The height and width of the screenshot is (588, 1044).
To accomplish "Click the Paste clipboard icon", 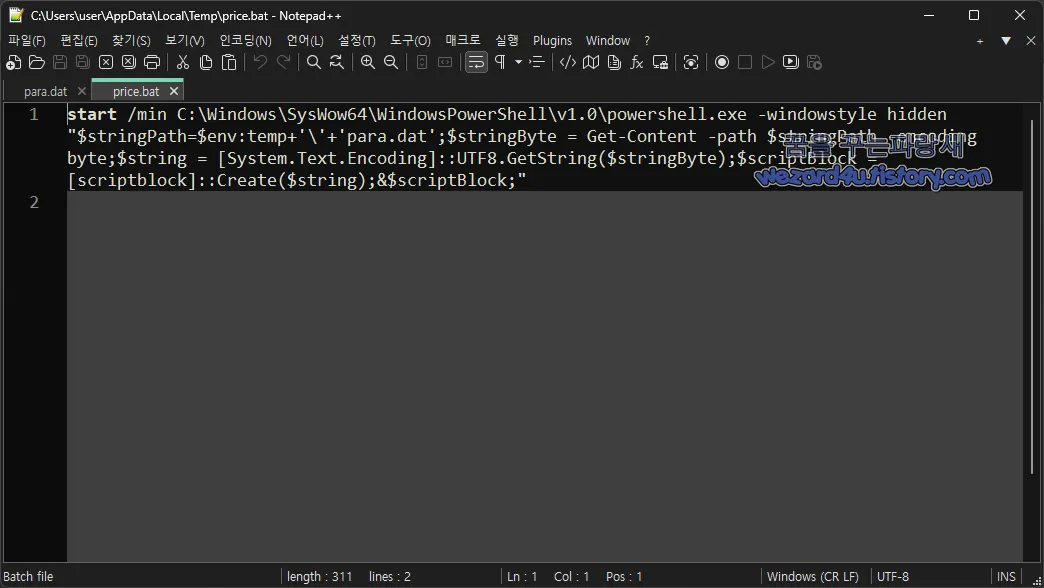I will [229, 63].
